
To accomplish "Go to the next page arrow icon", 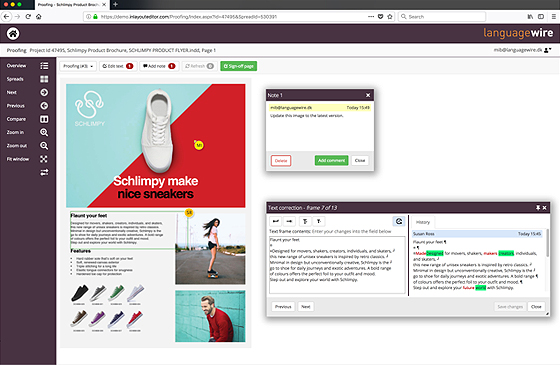I will tap(44, 92).
